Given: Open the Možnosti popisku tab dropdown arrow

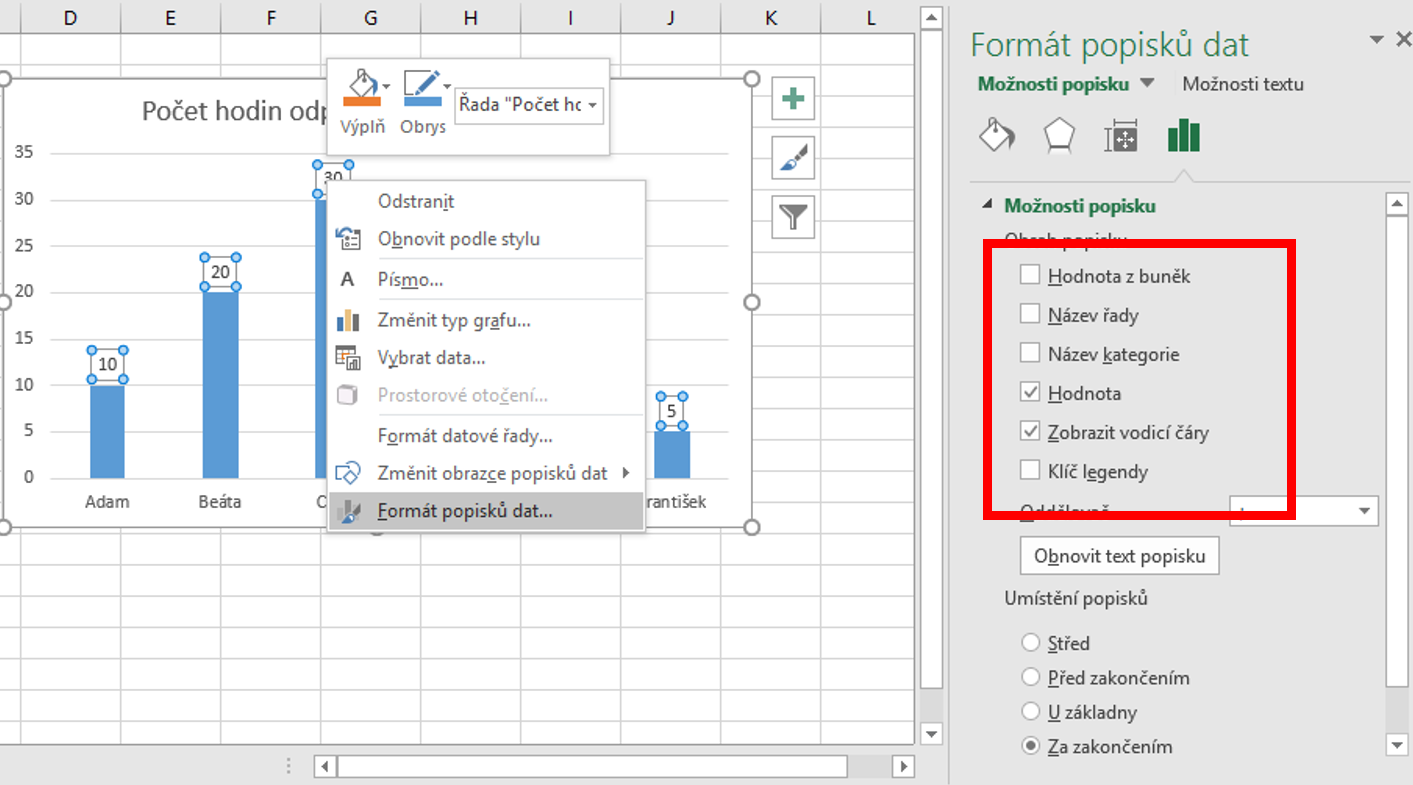Looking at the screenshot, I should pyautogui.click(x=1147, y=83).
